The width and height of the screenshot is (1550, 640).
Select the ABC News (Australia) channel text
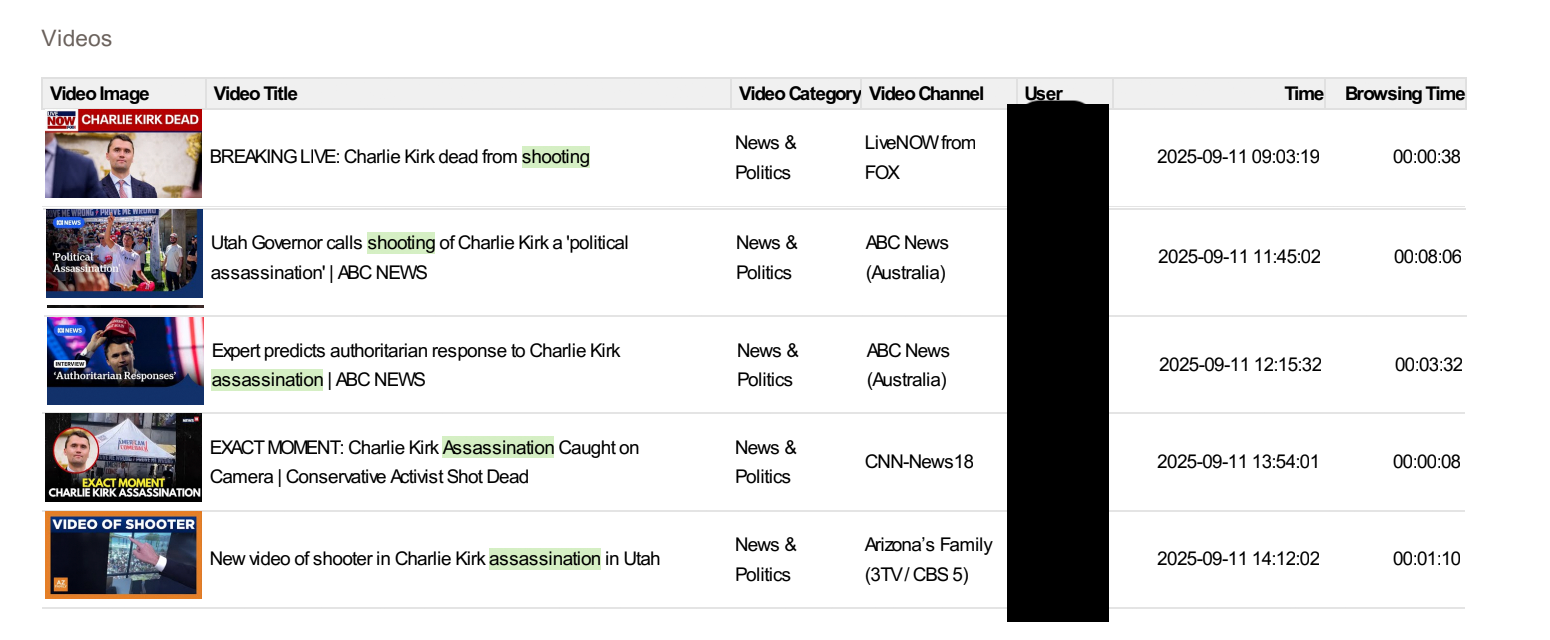(x=907, y=257)
